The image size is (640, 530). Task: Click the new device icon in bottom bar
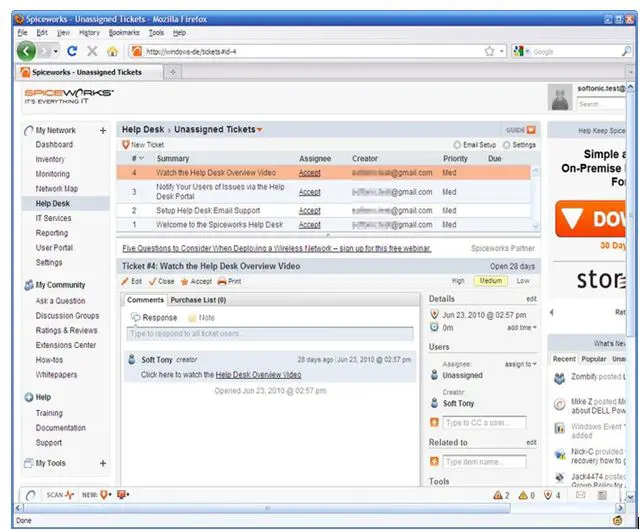(x=122, y=495)
